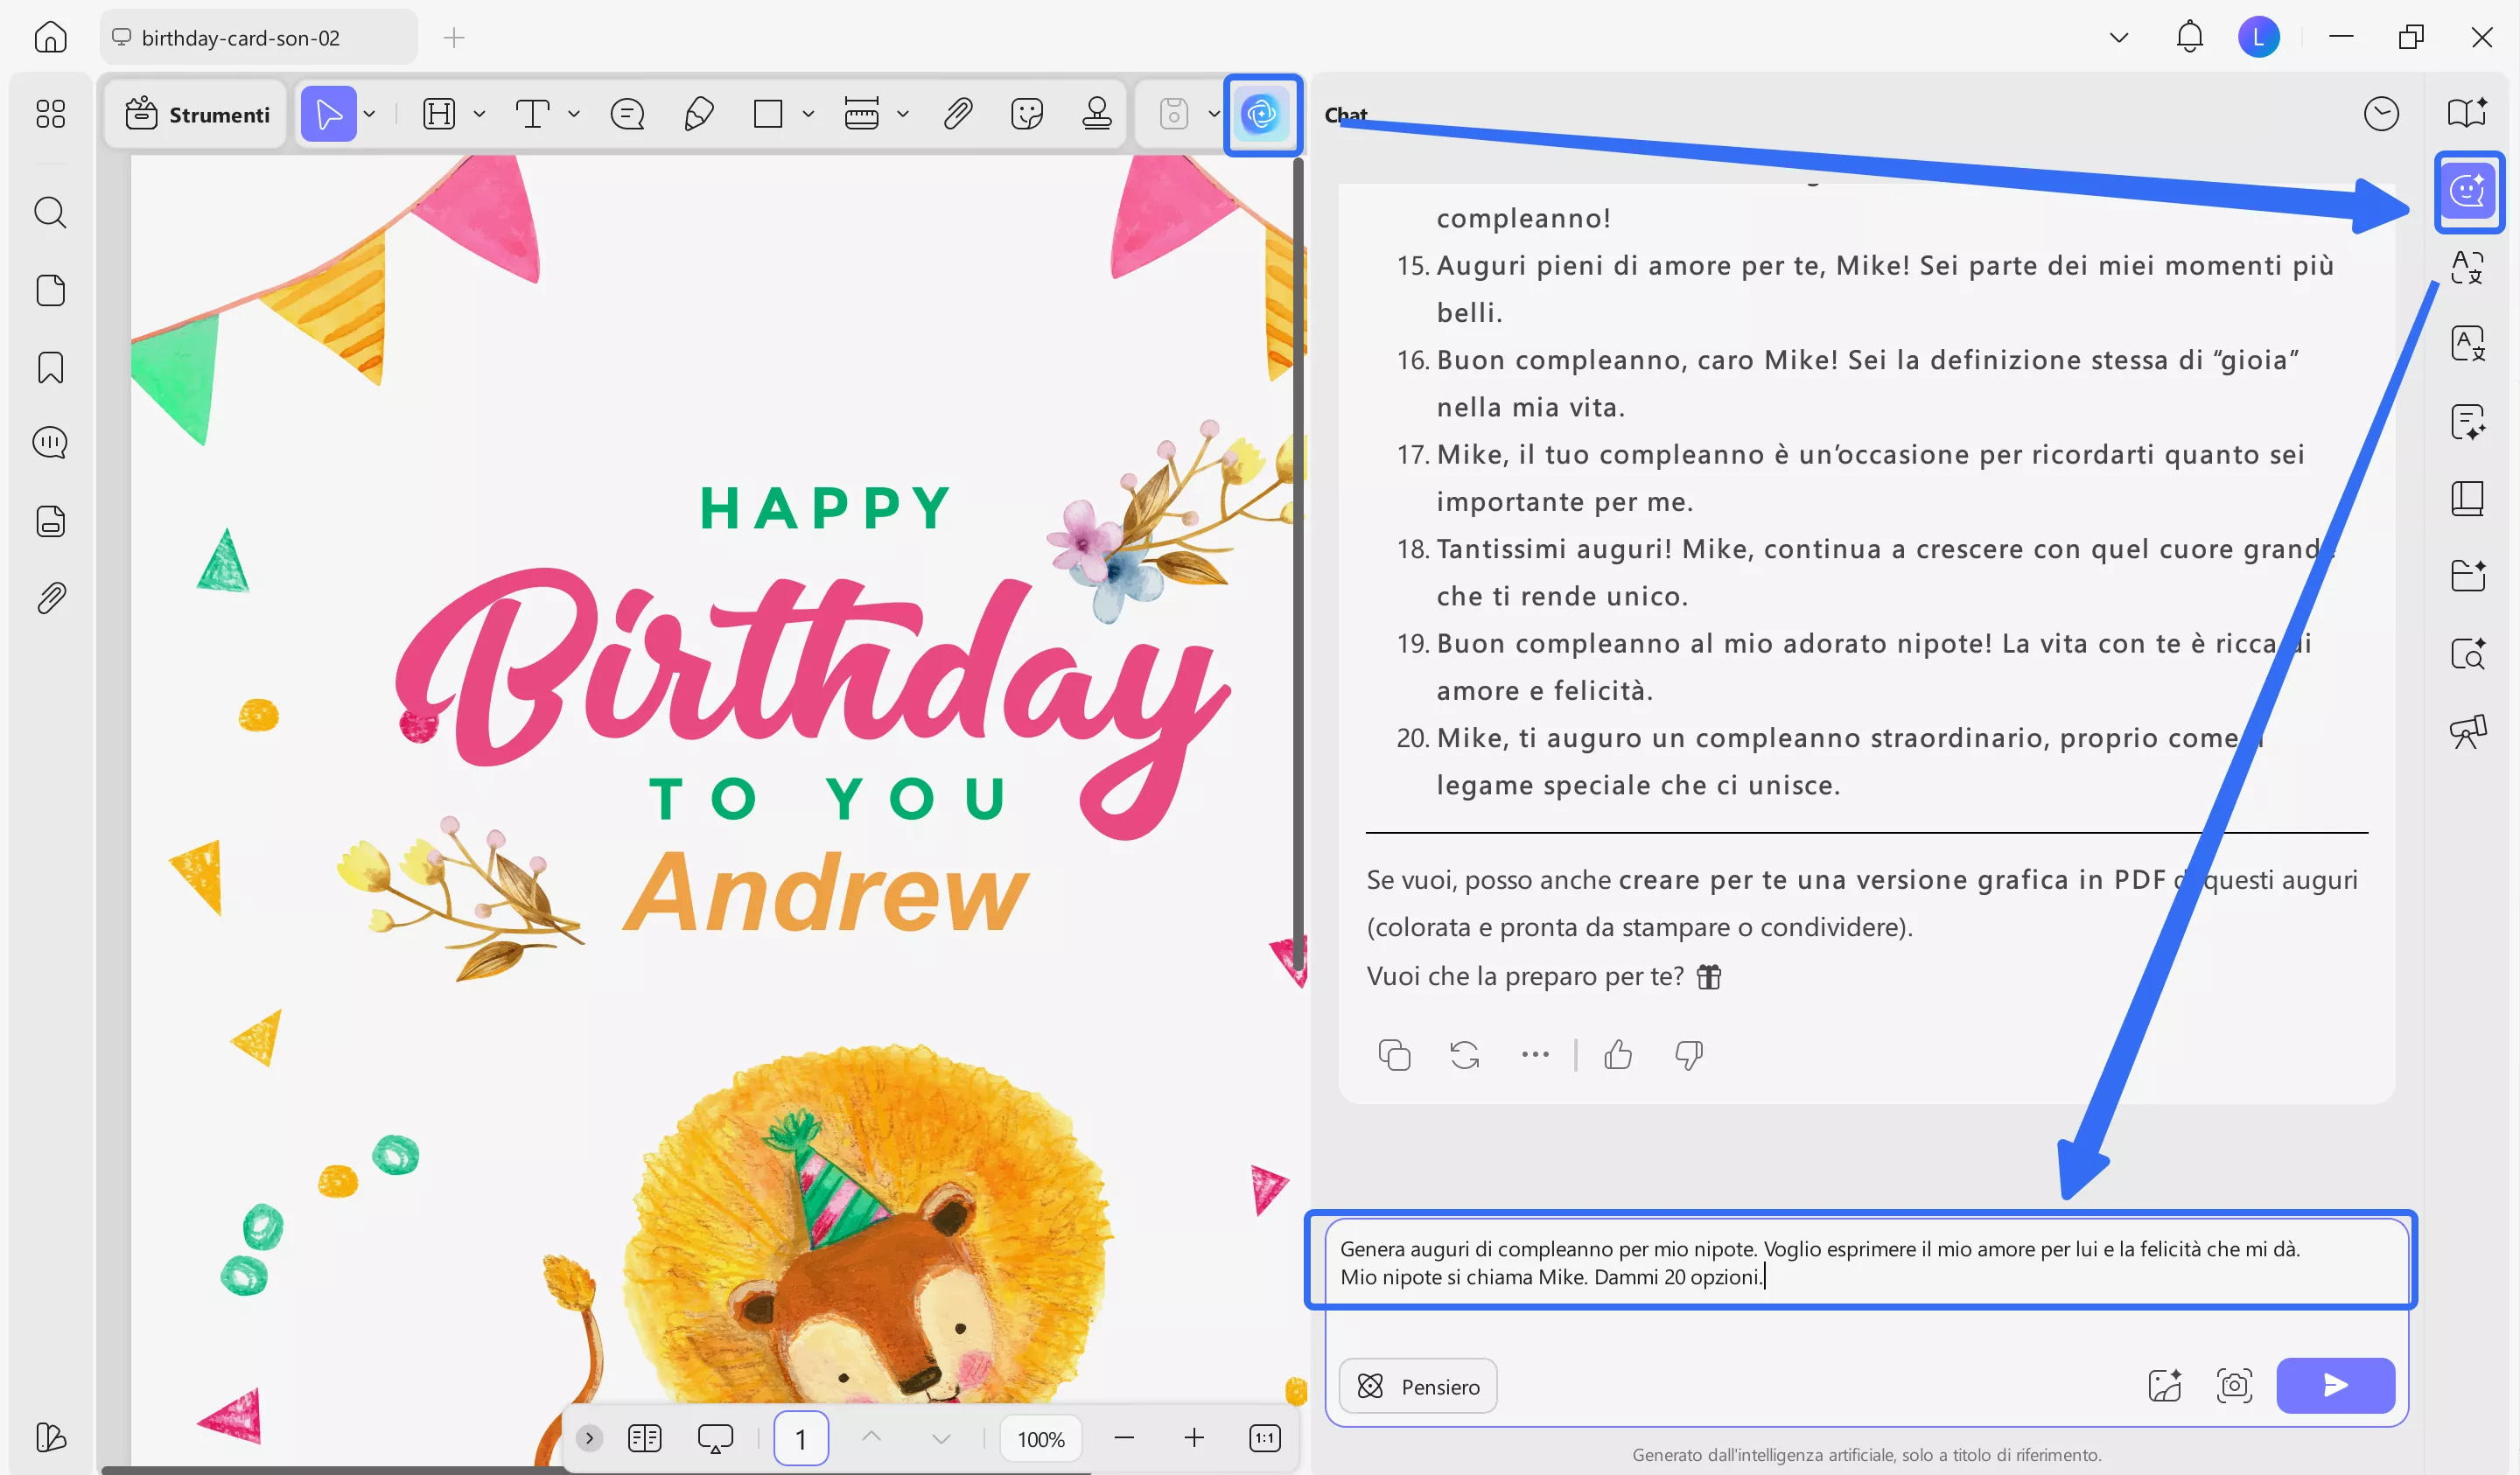Select the comment tool
The image size is (2520, 1475).
626,114
